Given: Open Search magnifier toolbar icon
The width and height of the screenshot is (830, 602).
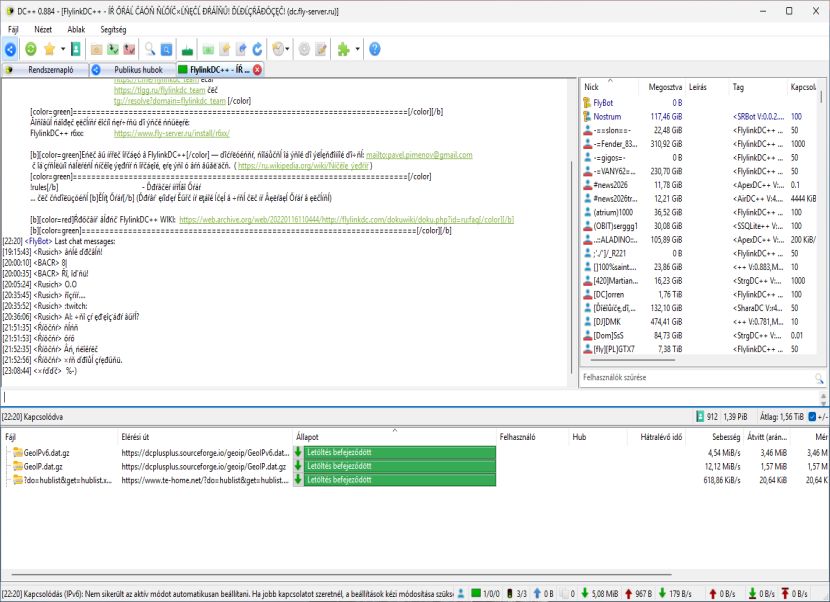Looking at the screenshot, I should [x=150, y=49].
